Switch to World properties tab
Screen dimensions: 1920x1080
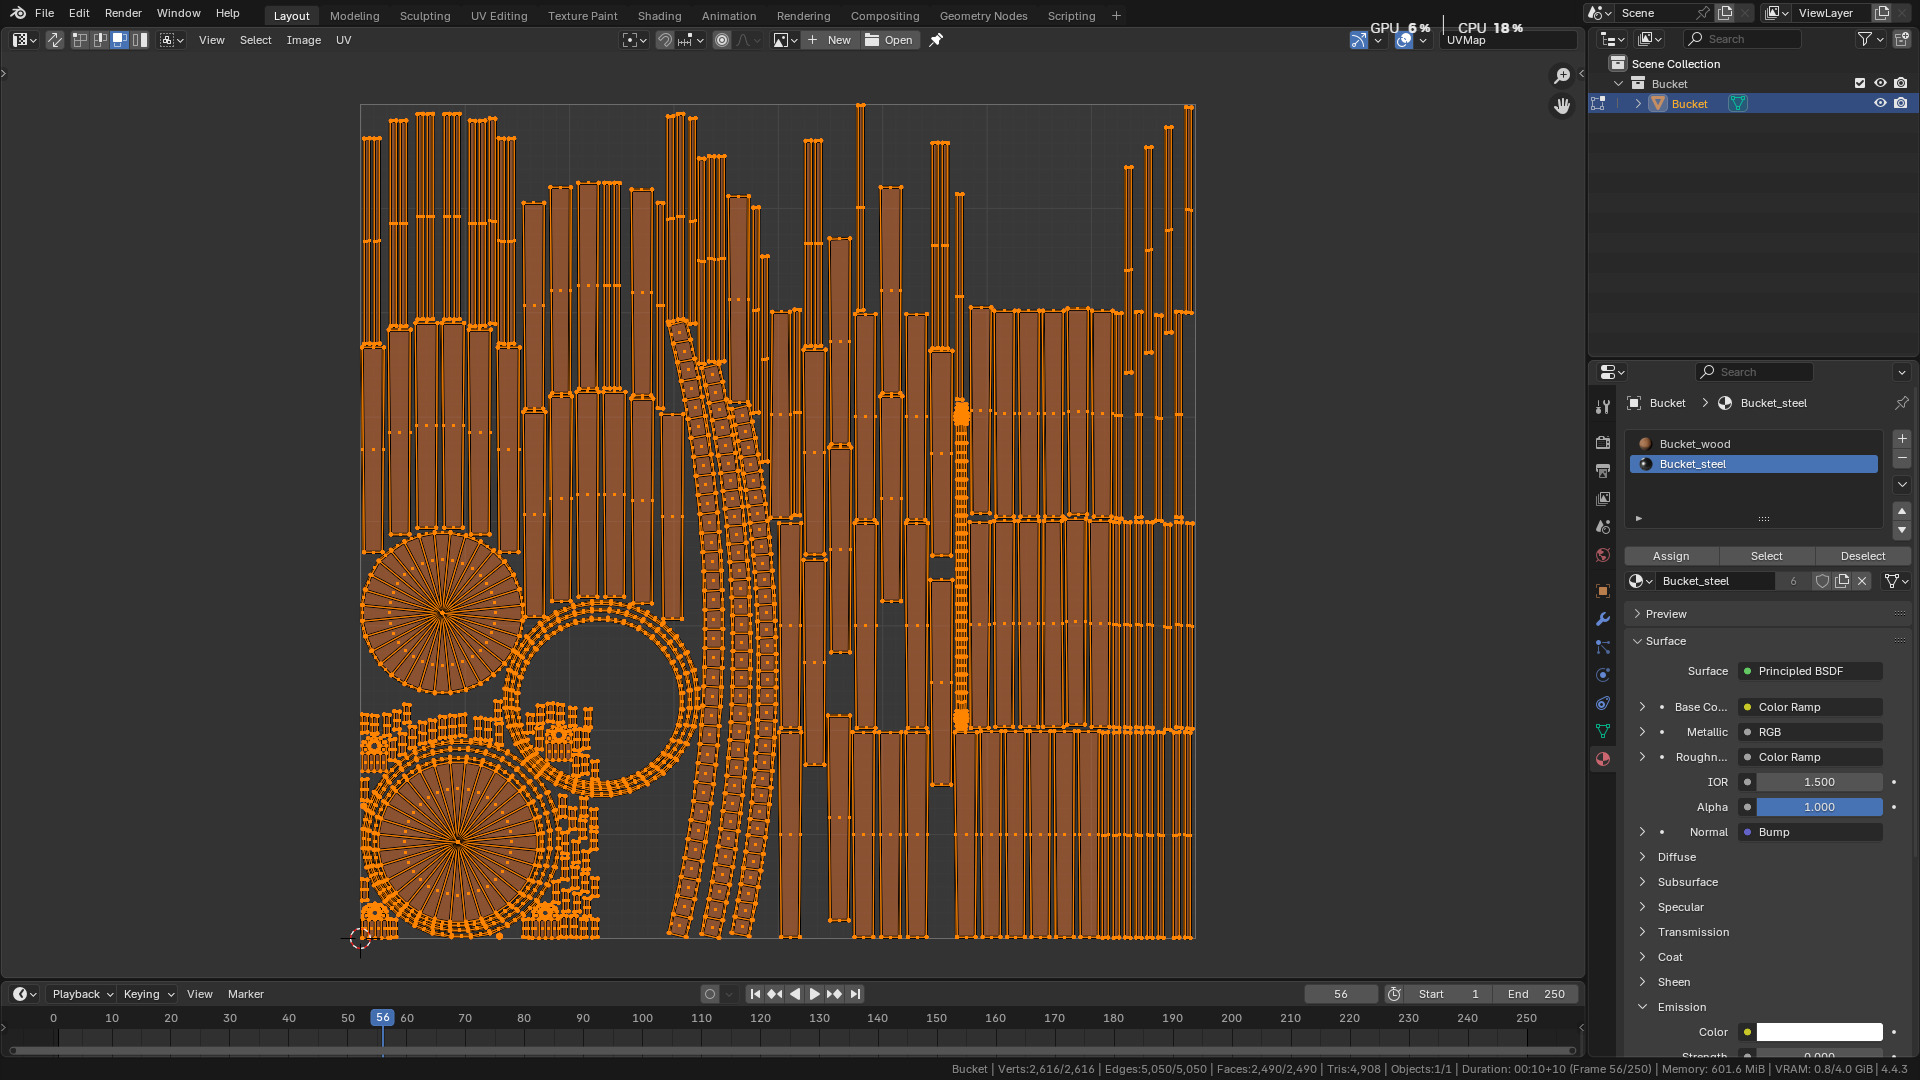[1603, 555]
